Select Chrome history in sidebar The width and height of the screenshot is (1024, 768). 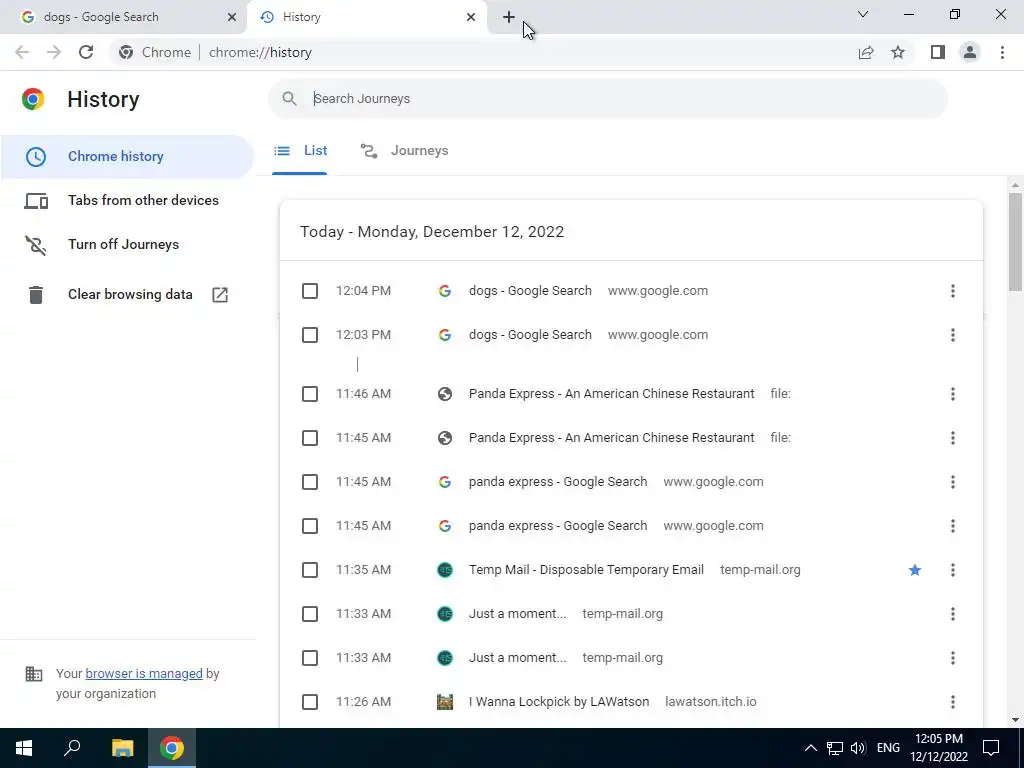coord(127,157)
